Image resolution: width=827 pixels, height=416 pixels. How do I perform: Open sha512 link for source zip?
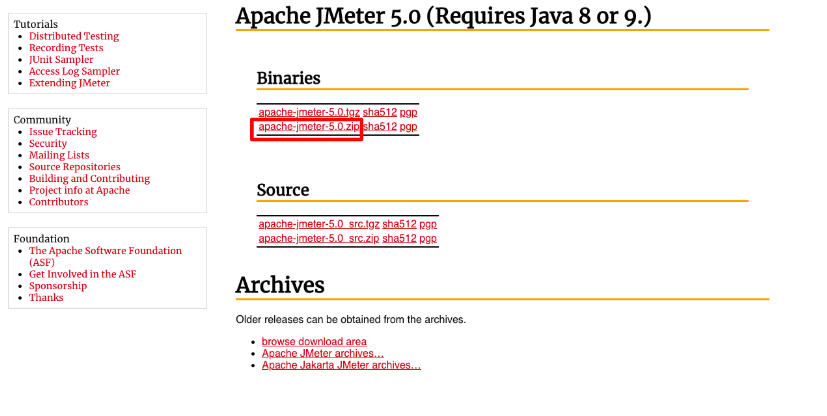(x=399, y=238)
